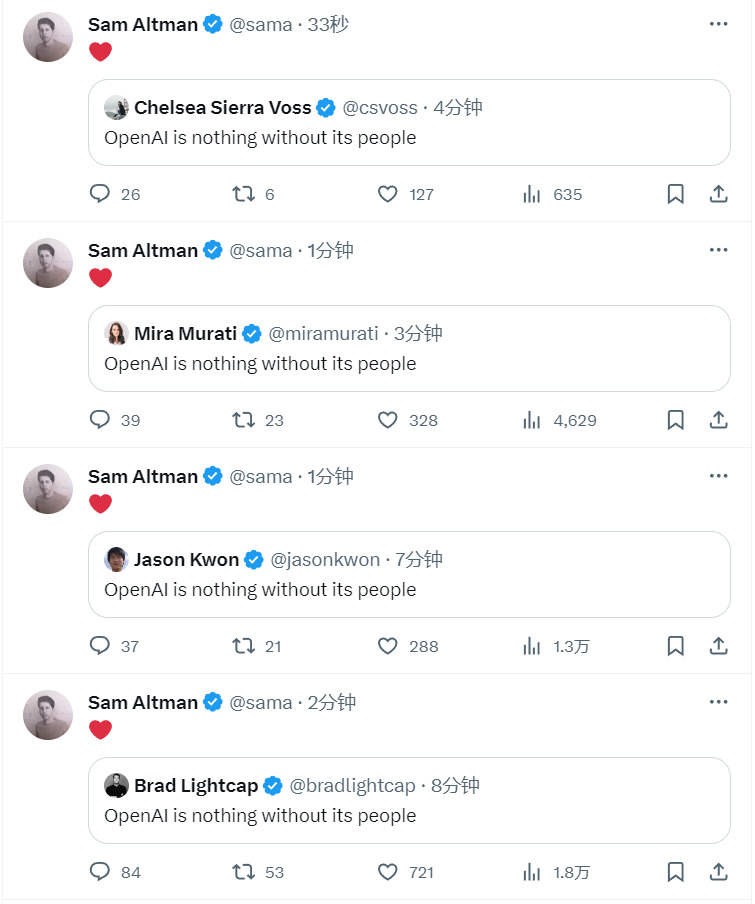Open more options on Brad Lightcap quote tweet
Screen dimensions: 755x904
718,702
